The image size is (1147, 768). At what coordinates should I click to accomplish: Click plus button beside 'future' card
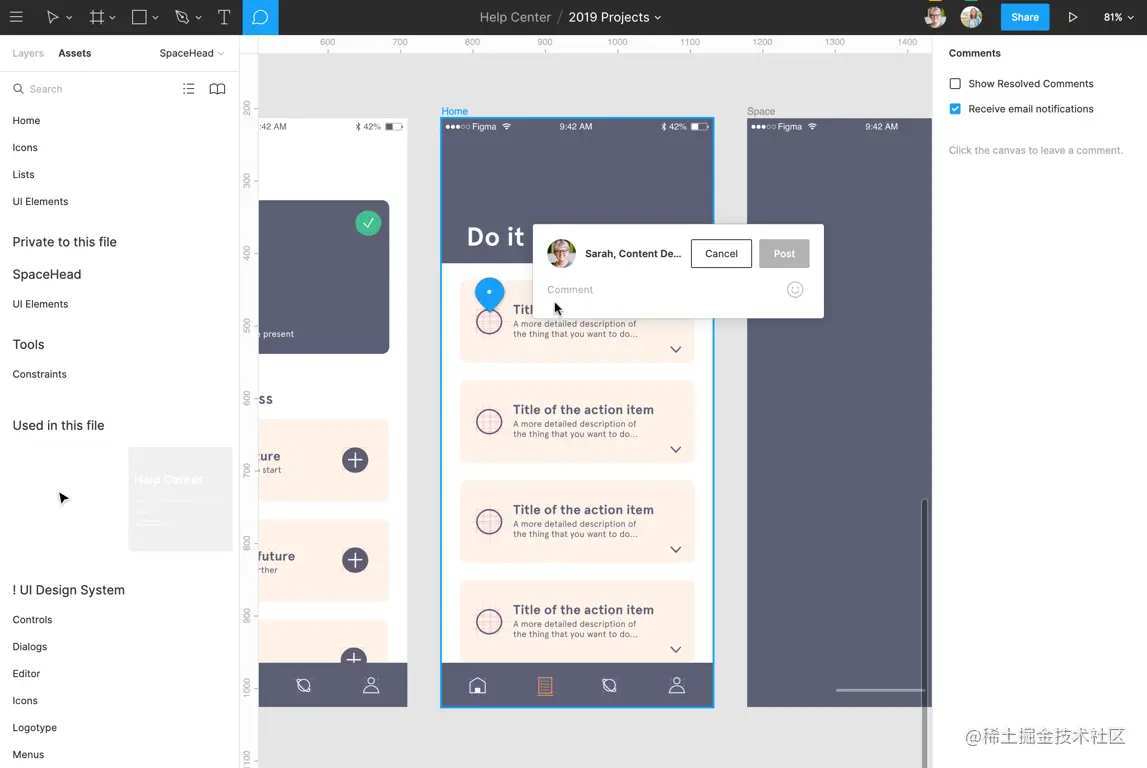coord(355,560)
